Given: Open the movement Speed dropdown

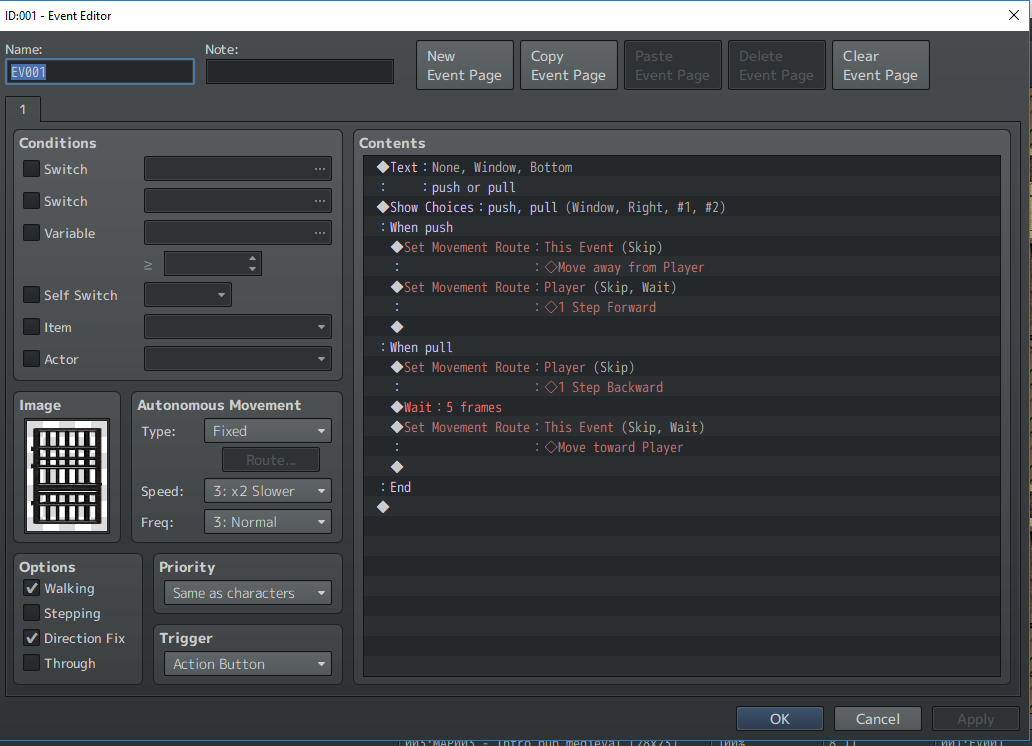Looking at the screenshot, I should [x=268, y=491].
